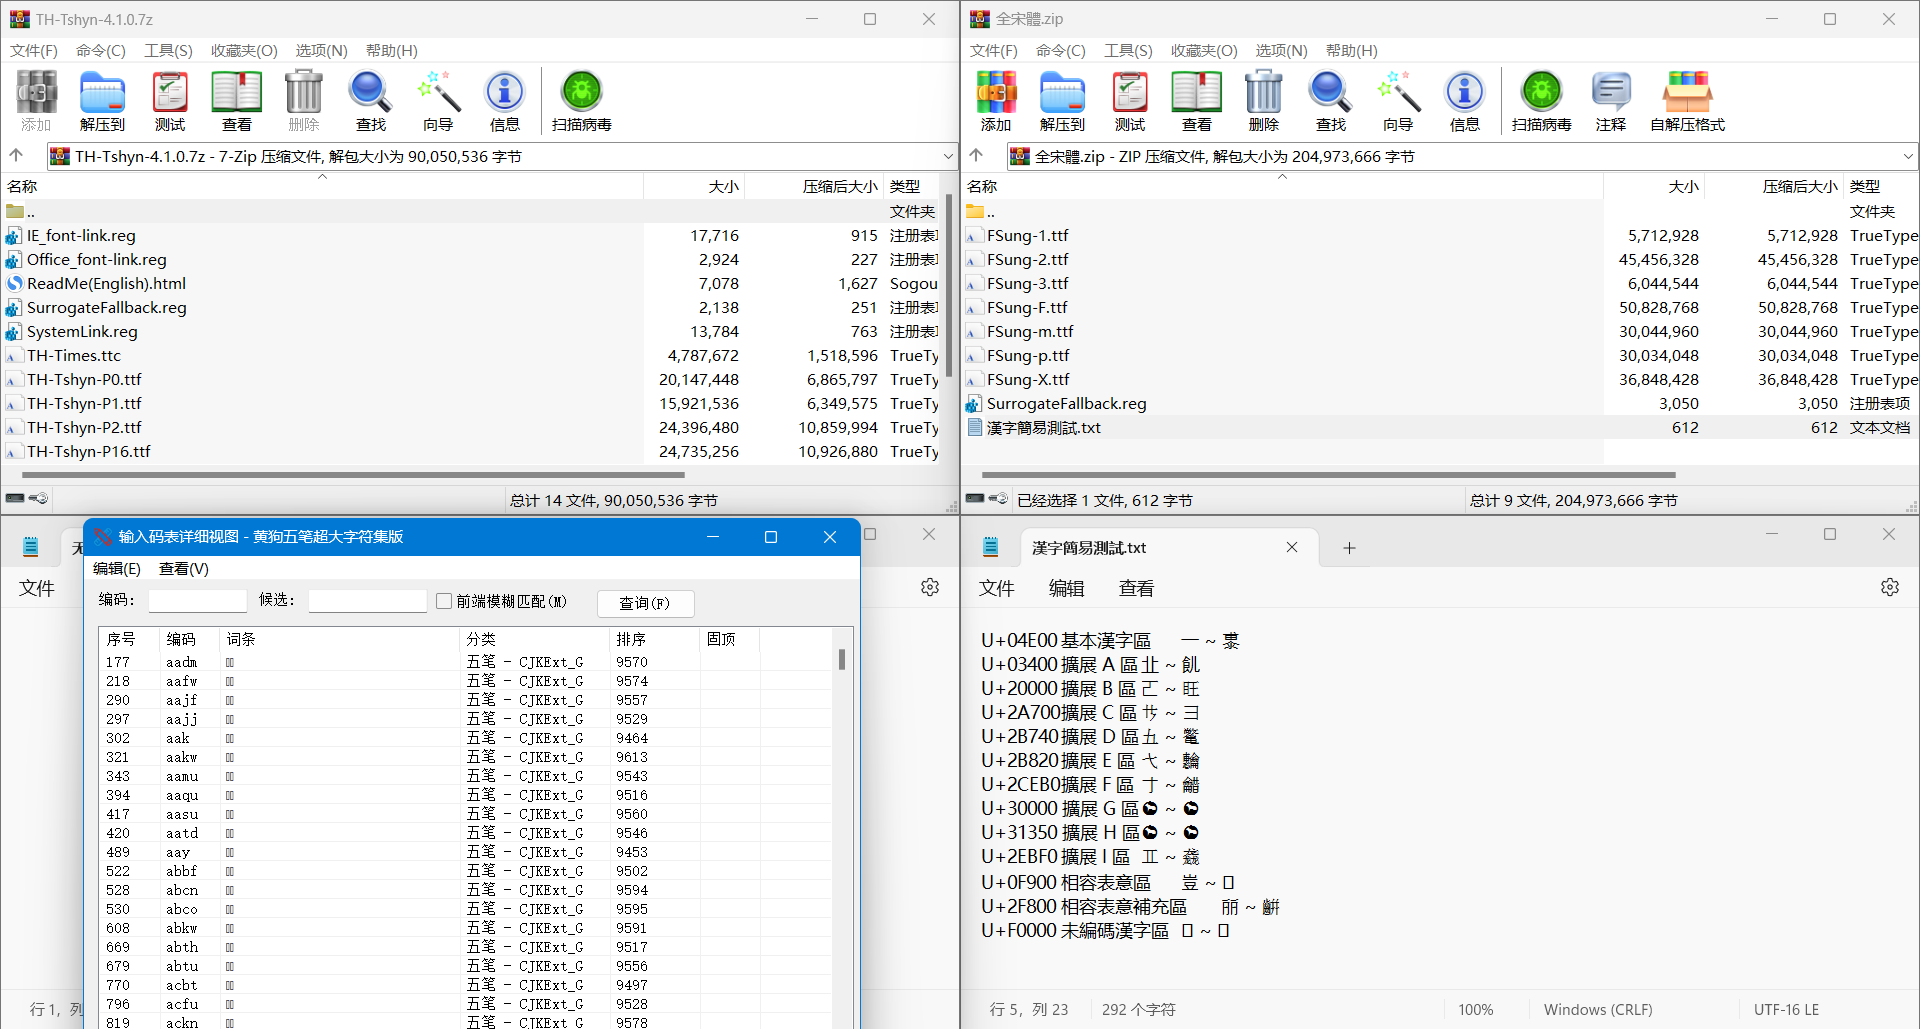The height and width of the screenshot is (1029, 1920).
Task: Click Extract To icon in TH-Tshyn archive window
Action: coord(102,101)
